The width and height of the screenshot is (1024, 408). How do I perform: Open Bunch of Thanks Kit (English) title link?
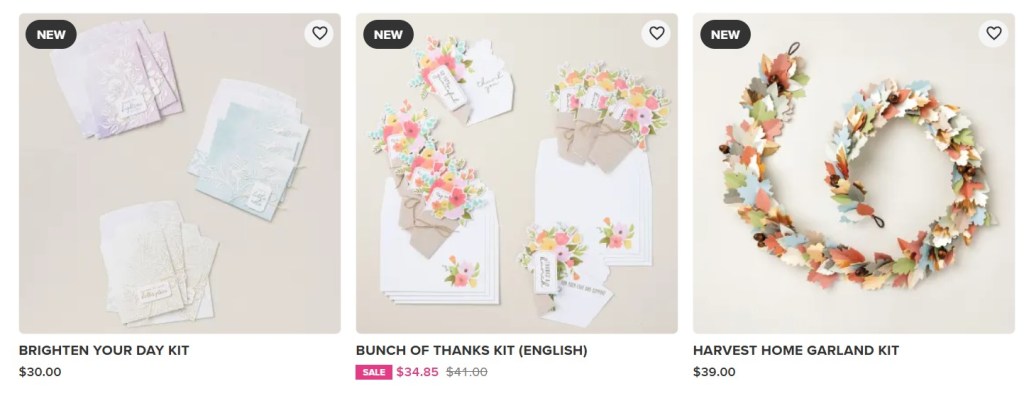[471, 351]
